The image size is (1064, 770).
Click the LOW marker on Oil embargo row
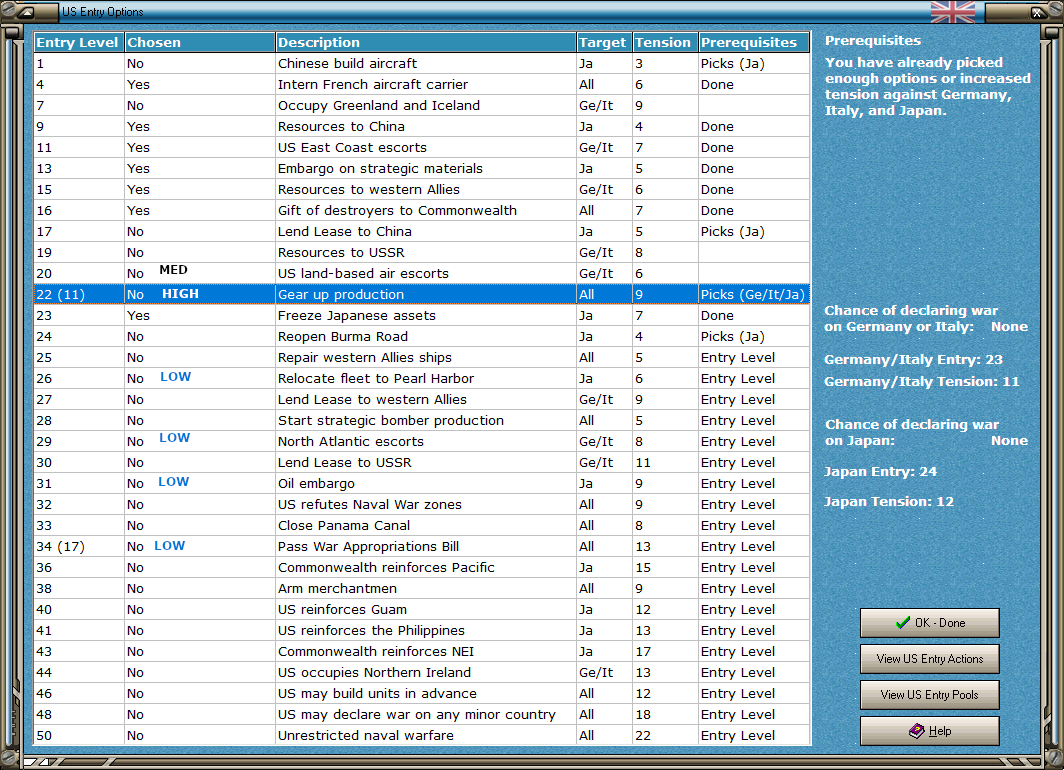point(174,482)
